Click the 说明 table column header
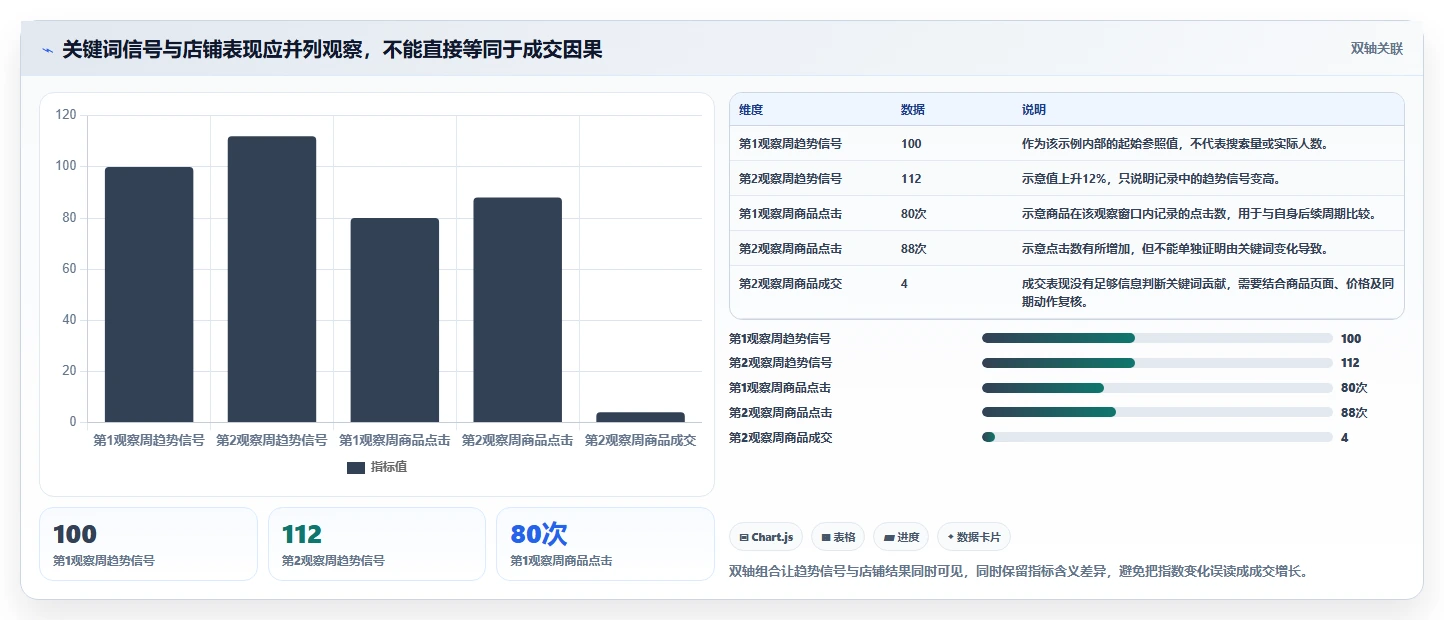The image size is (1444, 620). 1034,110
